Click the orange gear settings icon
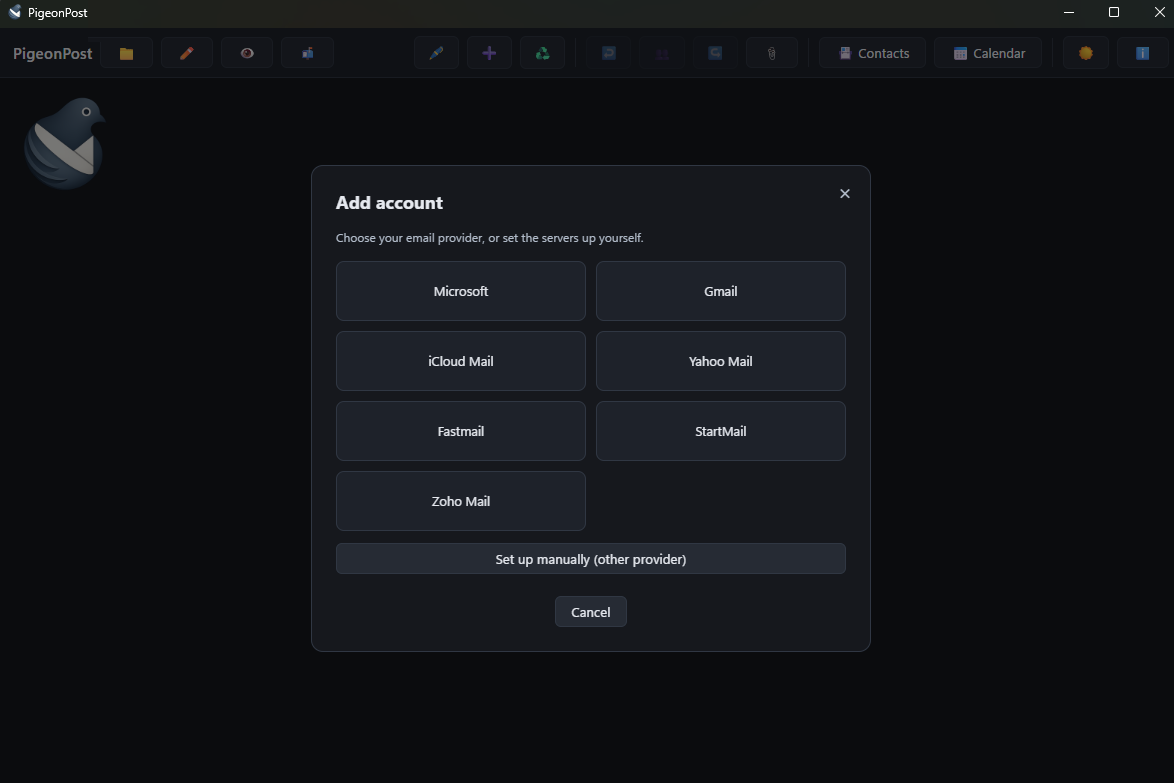1174x783 pixels. 1086,53
